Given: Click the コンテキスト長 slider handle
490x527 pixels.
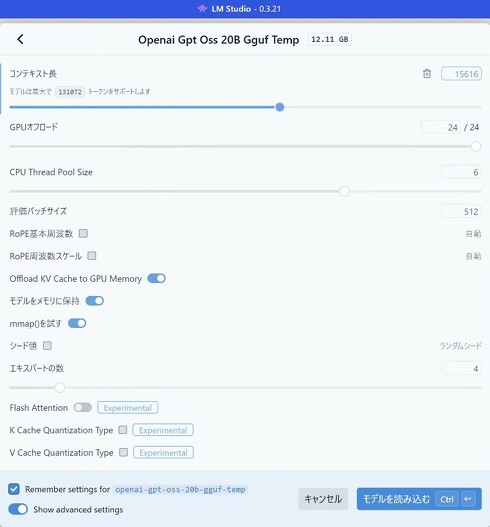Looking at the screenshot, I should tap(280, 107).
